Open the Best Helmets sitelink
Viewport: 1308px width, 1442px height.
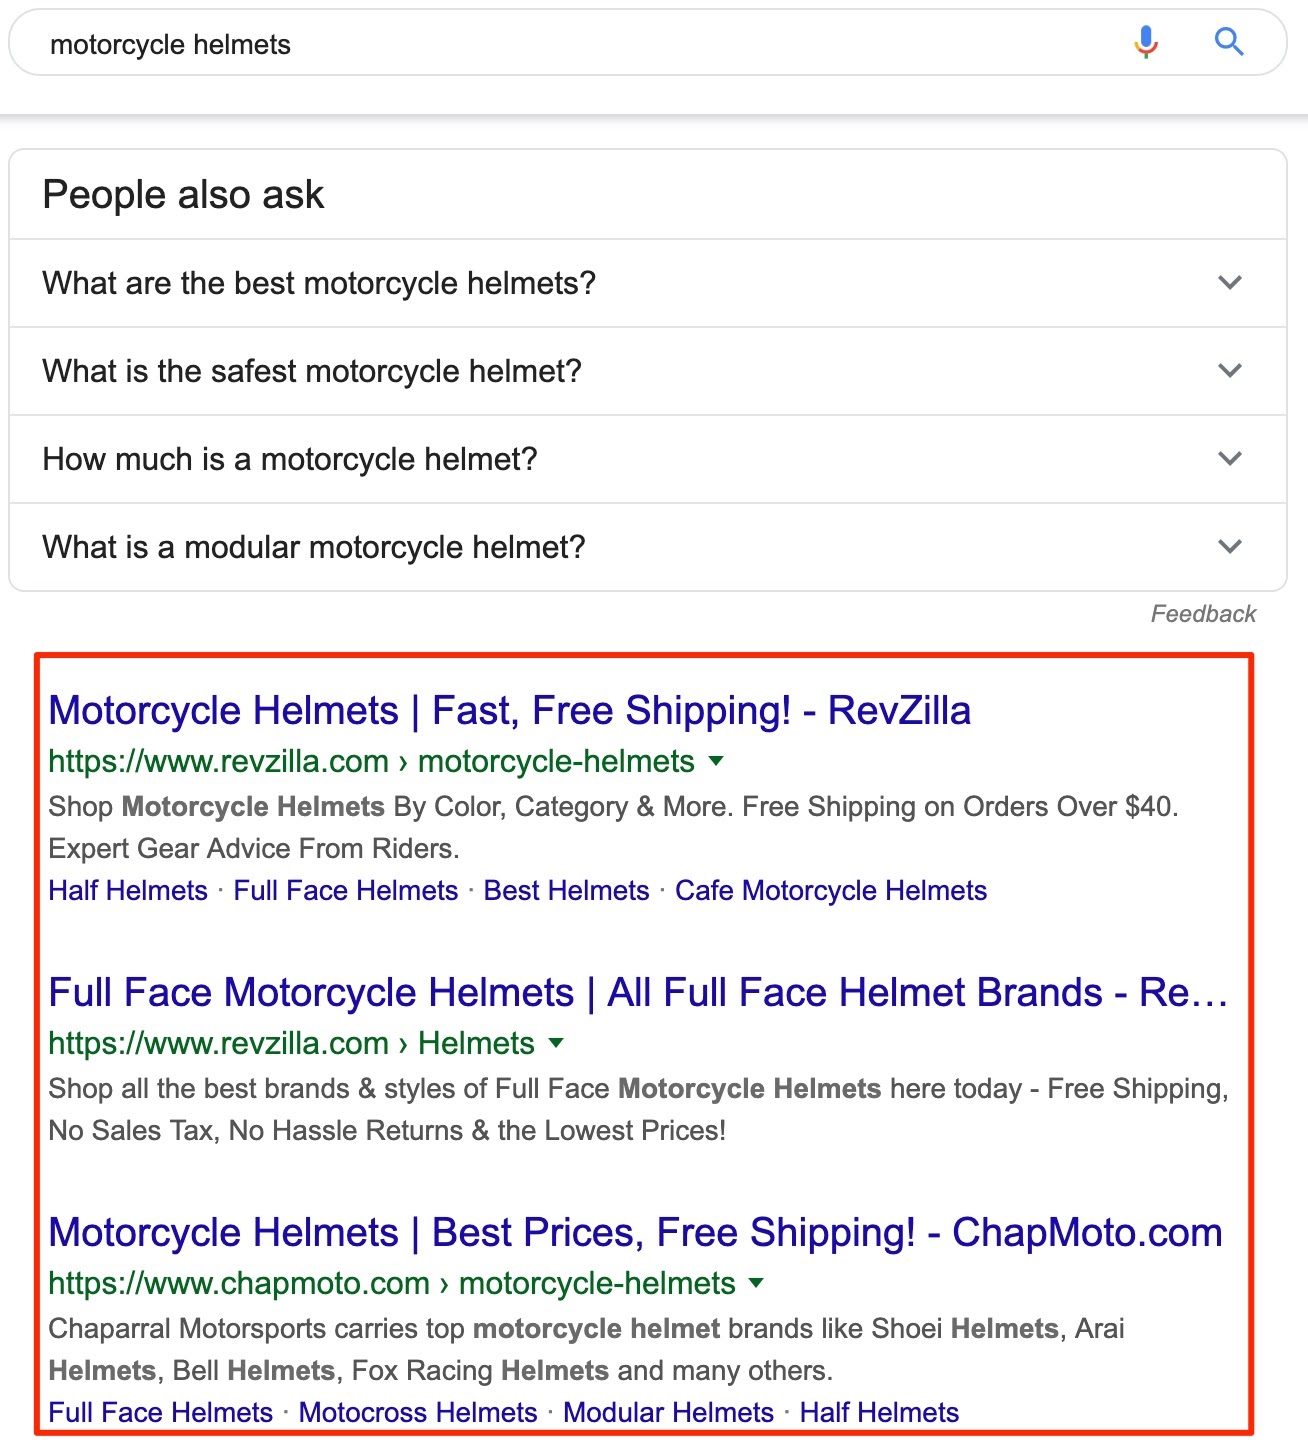pyautogui.click(x=566, y=891)
